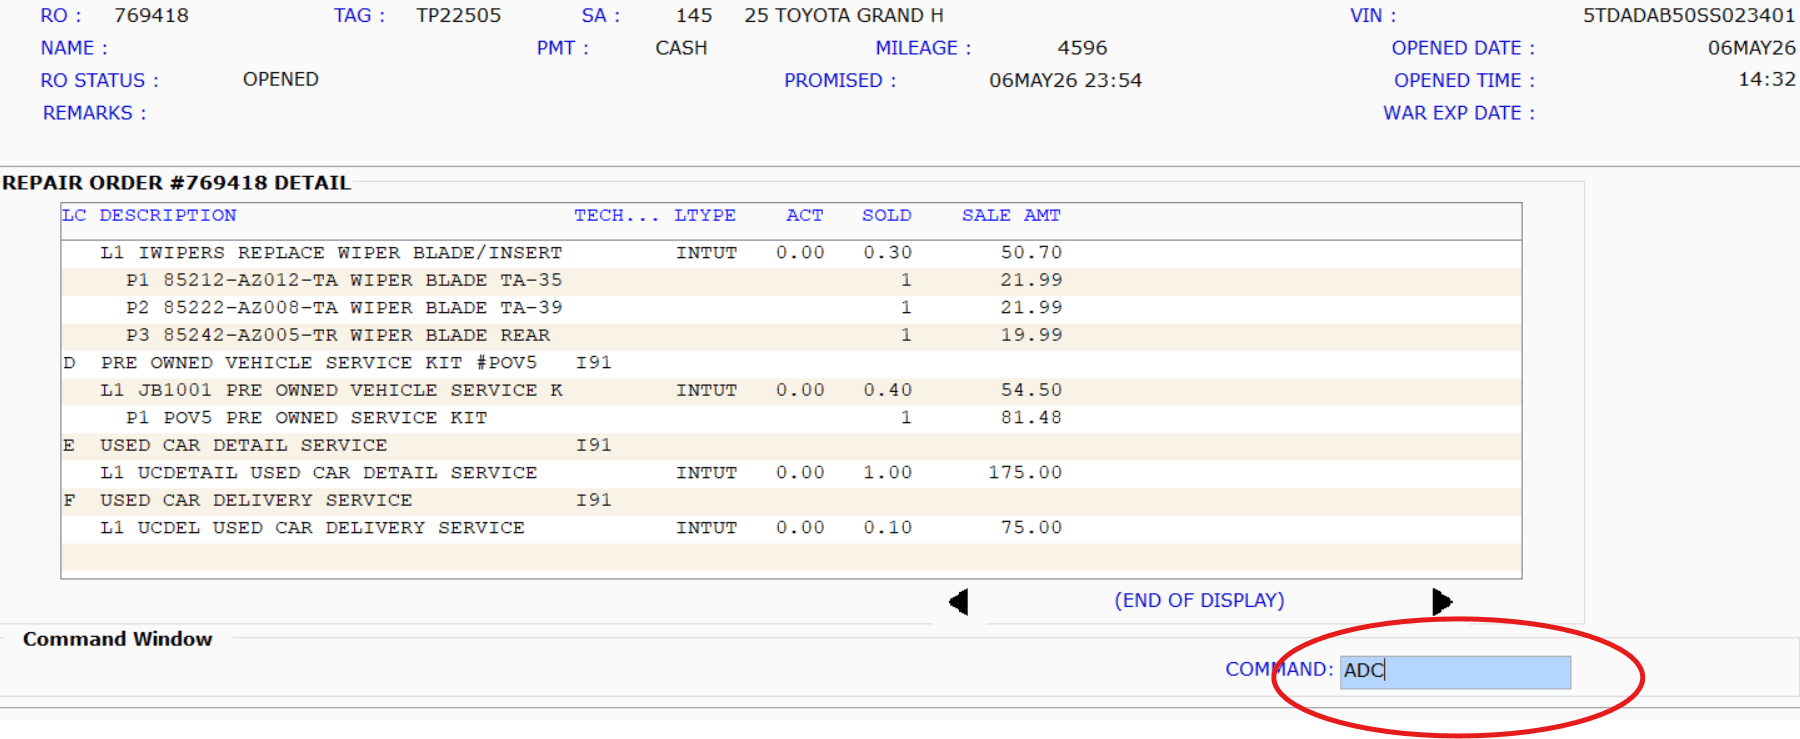Click the WAR EXP DATE label
The image size is (1800, 739).
coord(1459,114)
